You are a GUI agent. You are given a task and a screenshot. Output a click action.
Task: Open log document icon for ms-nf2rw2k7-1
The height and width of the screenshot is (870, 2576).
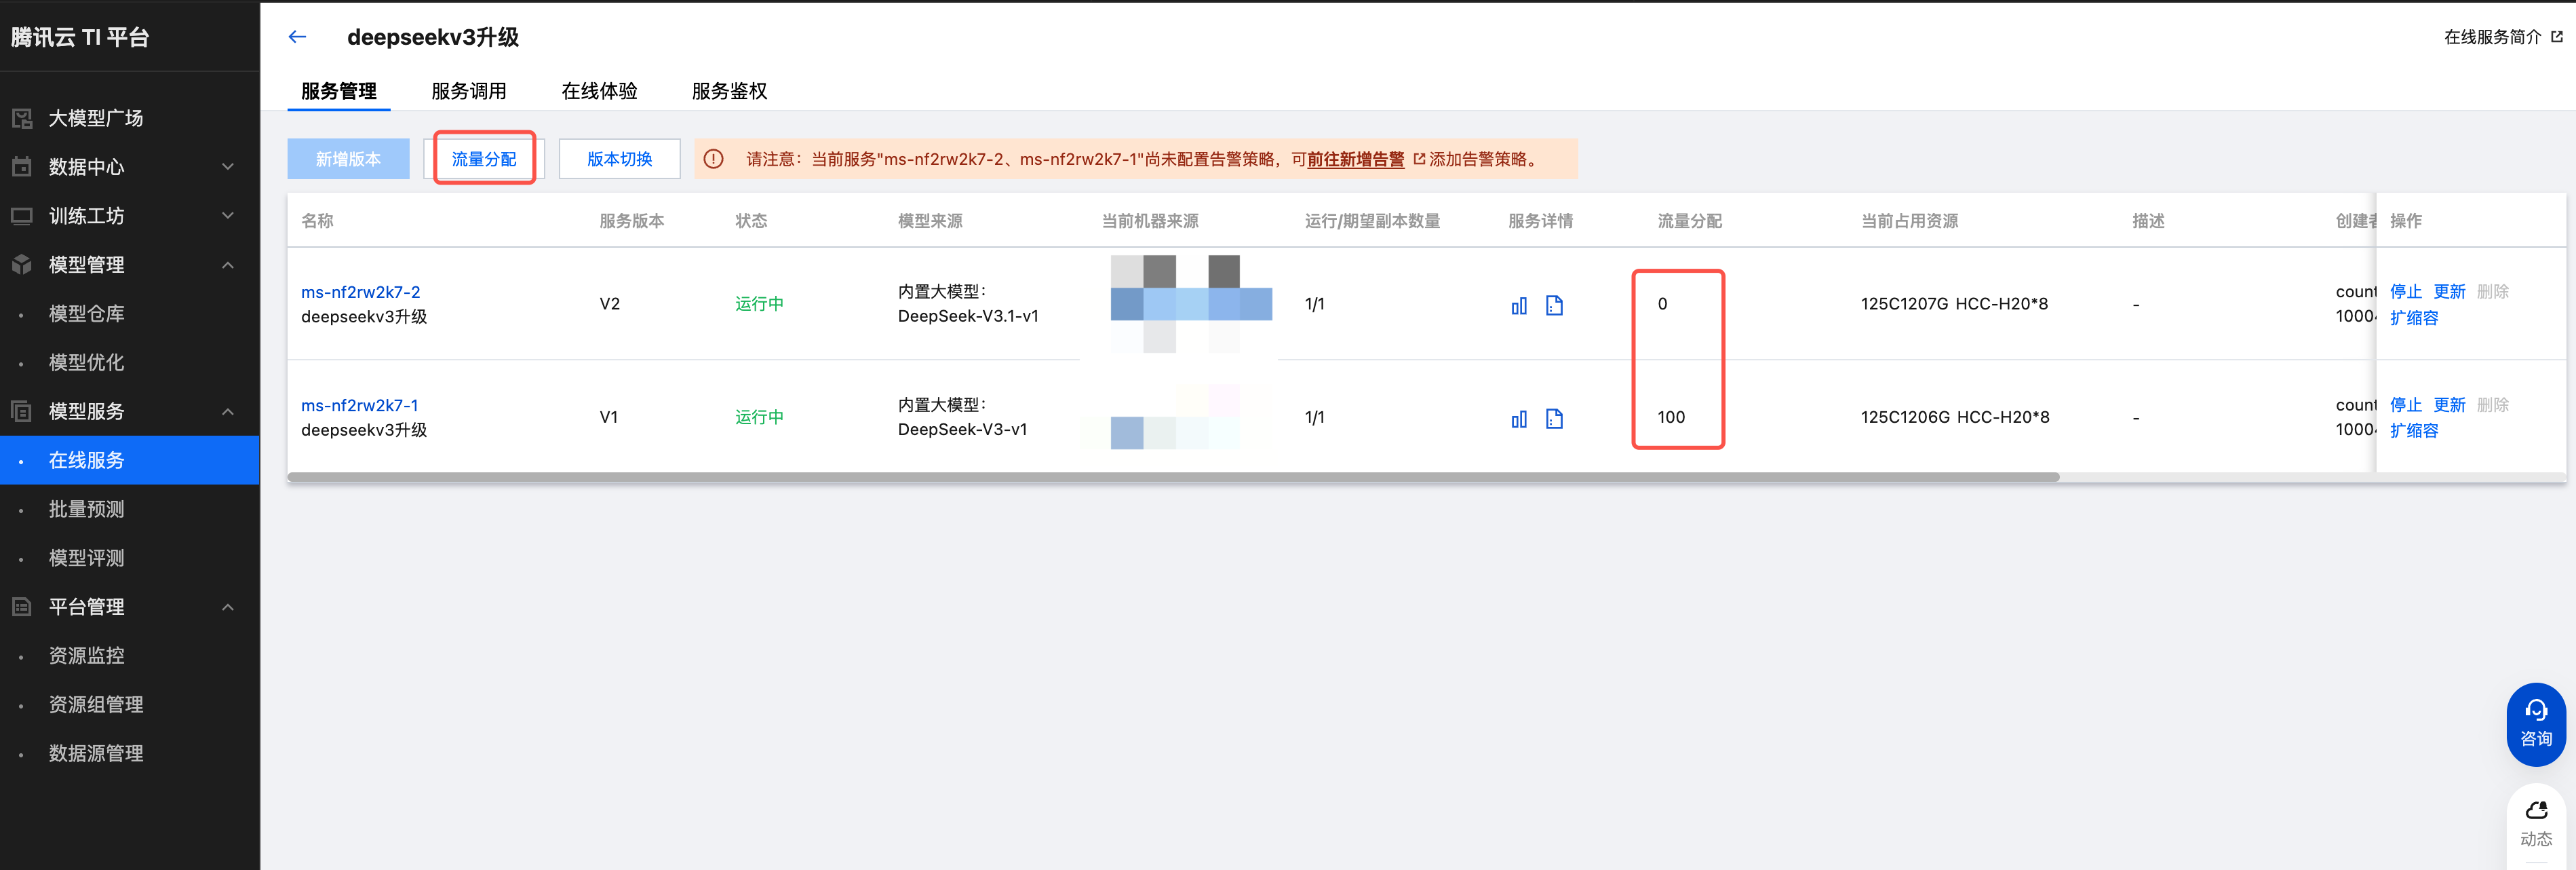point(1553,418)
